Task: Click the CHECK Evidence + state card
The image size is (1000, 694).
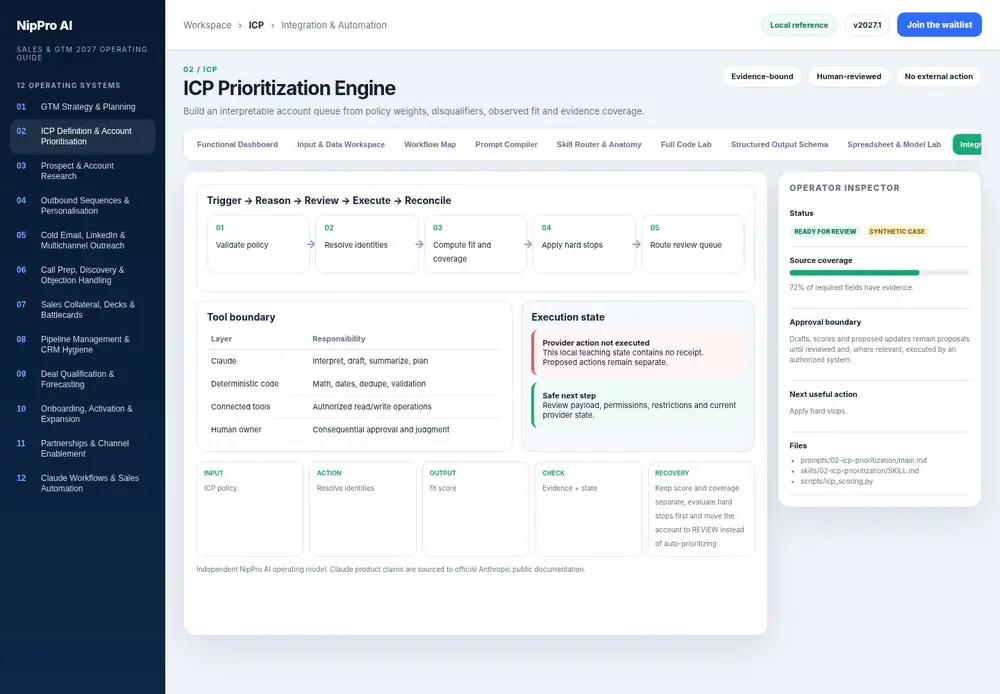Action: [588, 509]
